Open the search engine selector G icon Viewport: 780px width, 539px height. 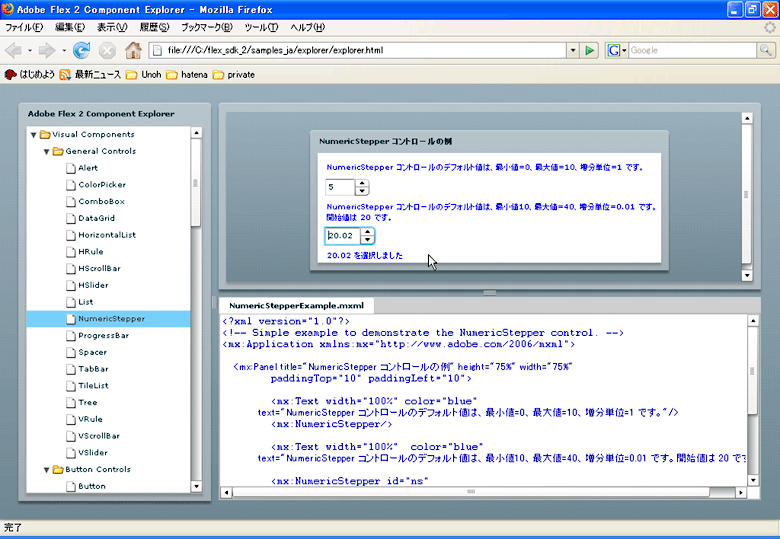click(x=616, y=50)
